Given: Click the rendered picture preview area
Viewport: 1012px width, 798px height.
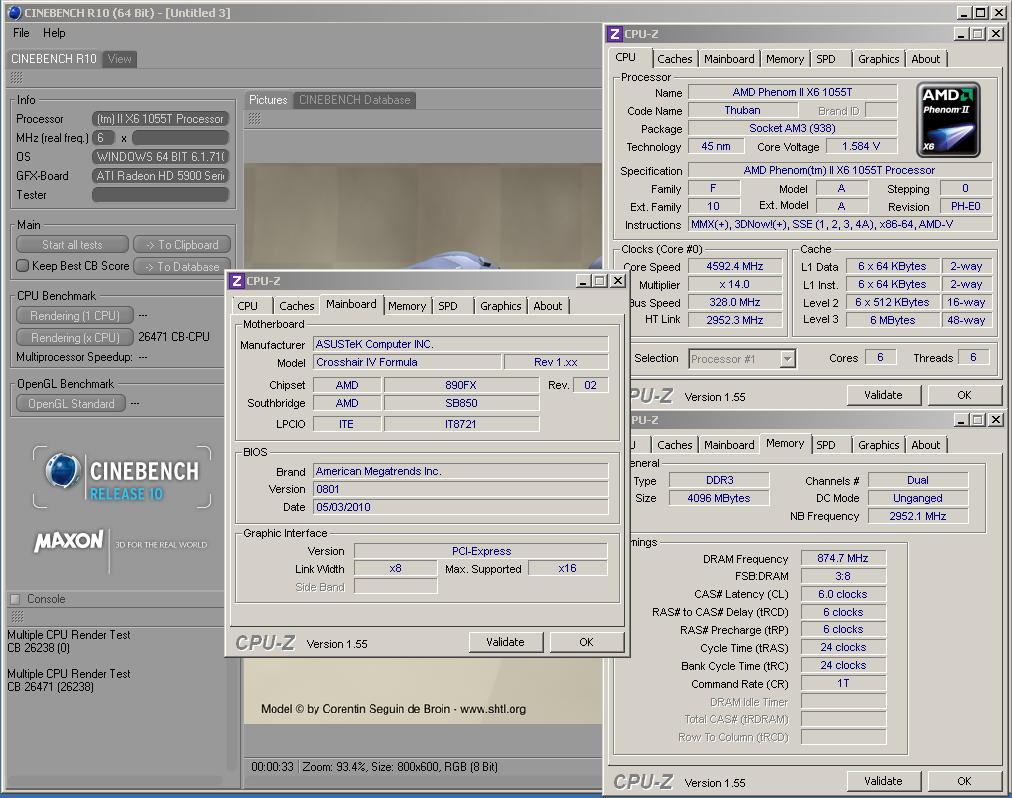Looking at the screenshot, I should (423, 217).
